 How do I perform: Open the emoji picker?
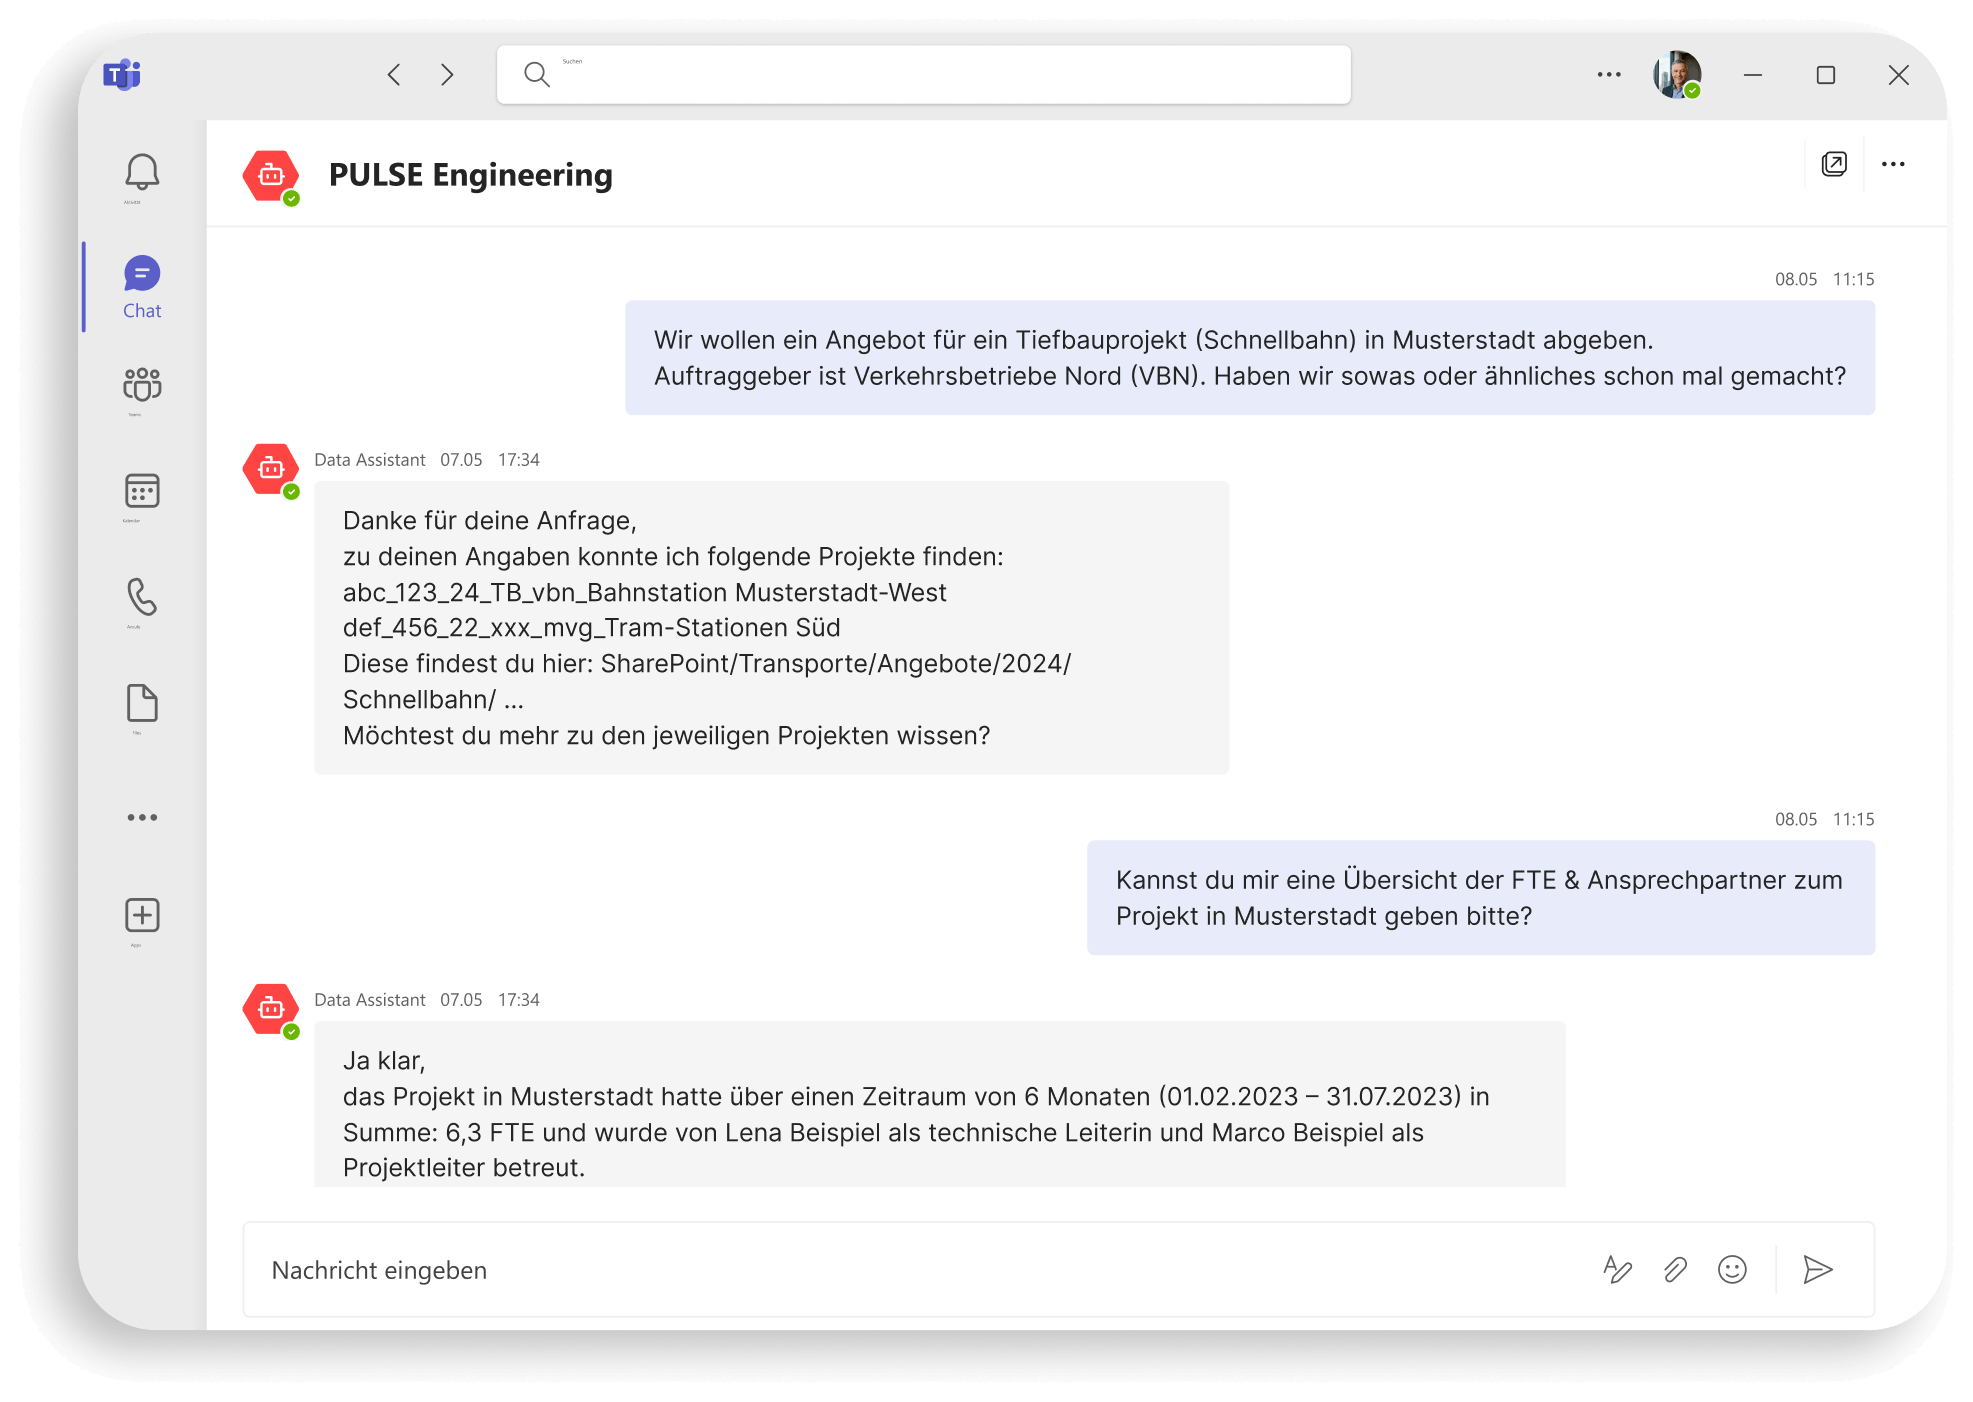tap(1732, 1270)
